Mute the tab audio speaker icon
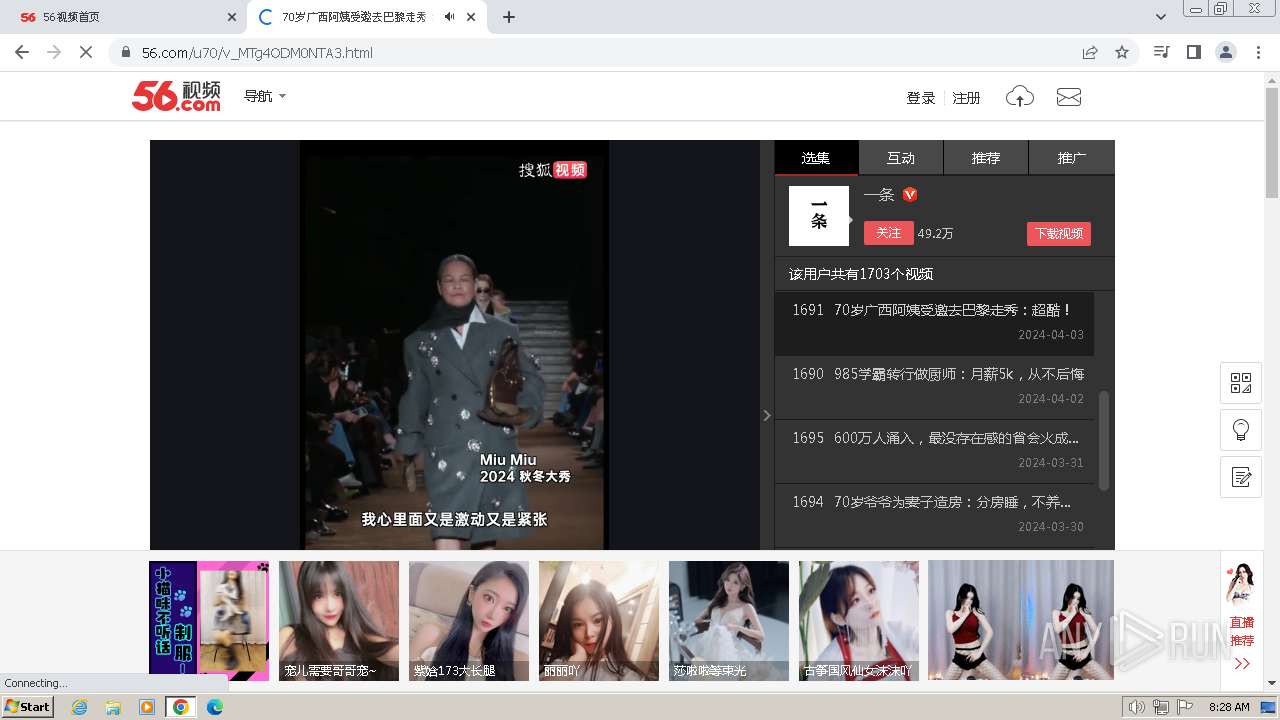The height and width of the screenshot is (720, 1280). pos(450,17)
